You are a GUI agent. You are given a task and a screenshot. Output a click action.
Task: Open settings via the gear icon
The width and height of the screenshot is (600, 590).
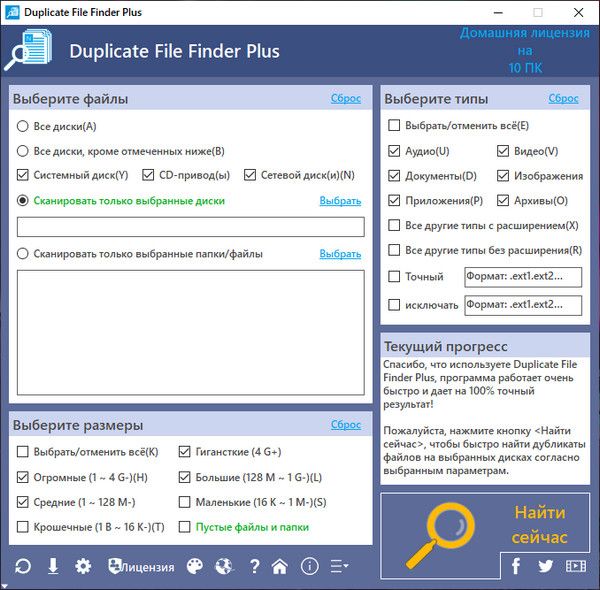click(83, 567)
